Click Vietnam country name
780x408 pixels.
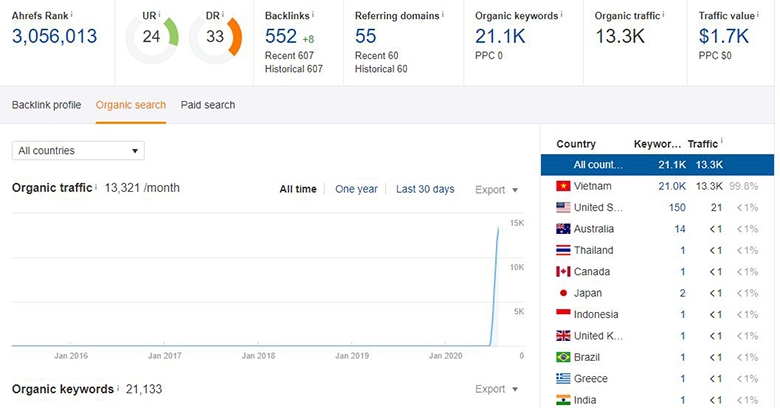point(592,186)
